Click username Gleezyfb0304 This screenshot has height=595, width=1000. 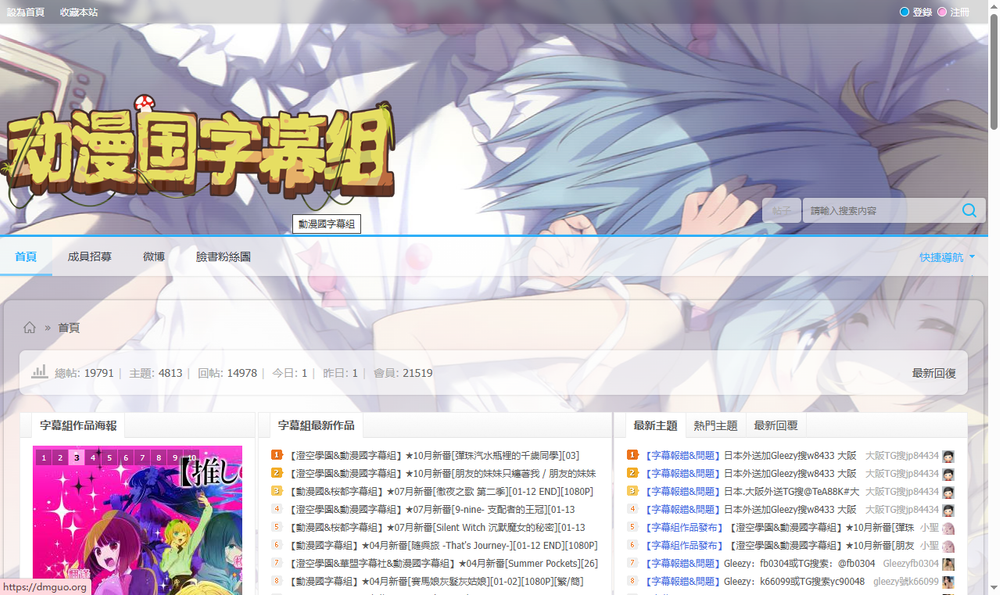(911, 564)
